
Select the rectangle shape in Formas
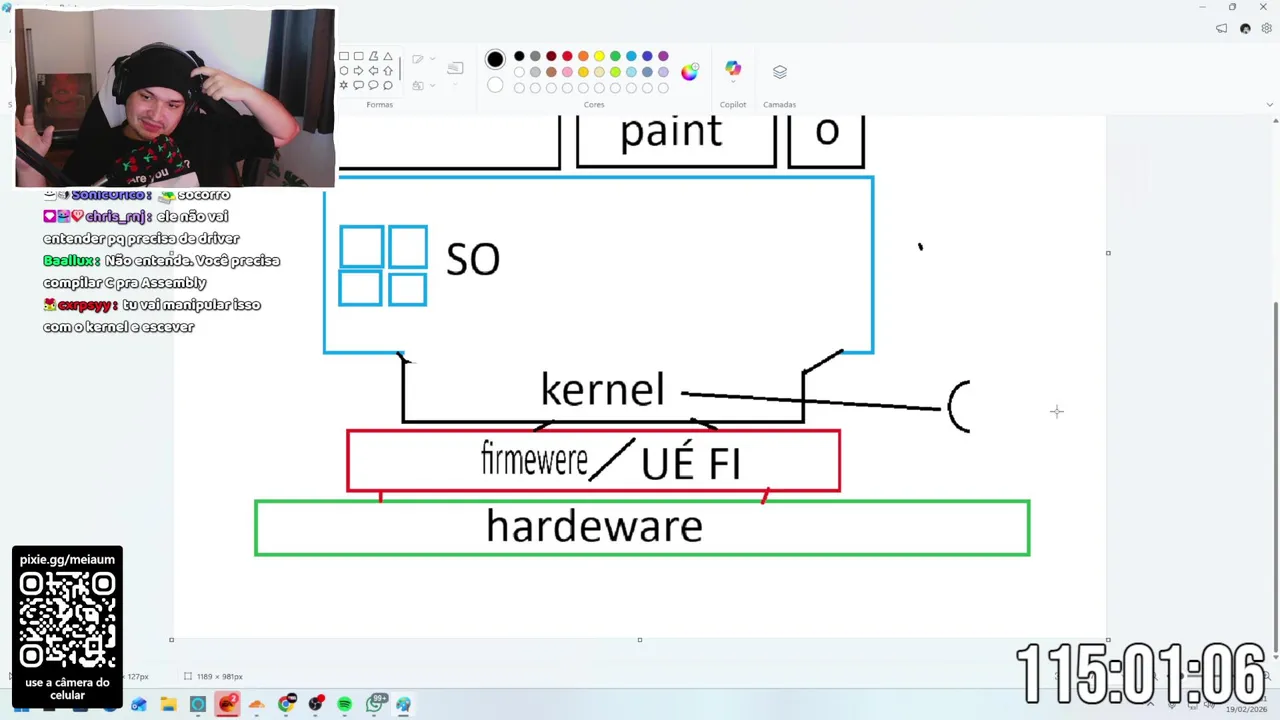tap(344, 56)
